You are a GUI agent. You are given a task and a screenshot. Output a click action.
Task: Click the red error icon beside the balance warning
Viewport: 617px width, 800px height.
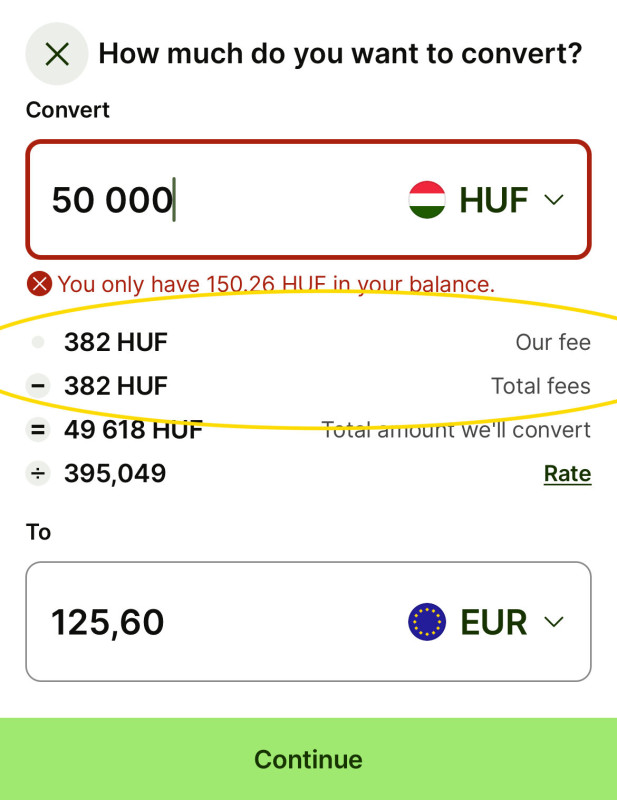pyautogui.click(x=39, y=284)
